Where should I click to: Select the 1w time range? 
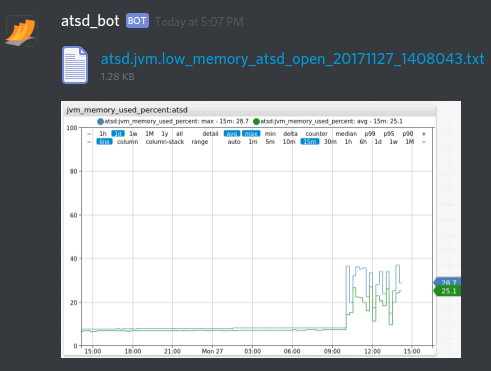point(133,134)
